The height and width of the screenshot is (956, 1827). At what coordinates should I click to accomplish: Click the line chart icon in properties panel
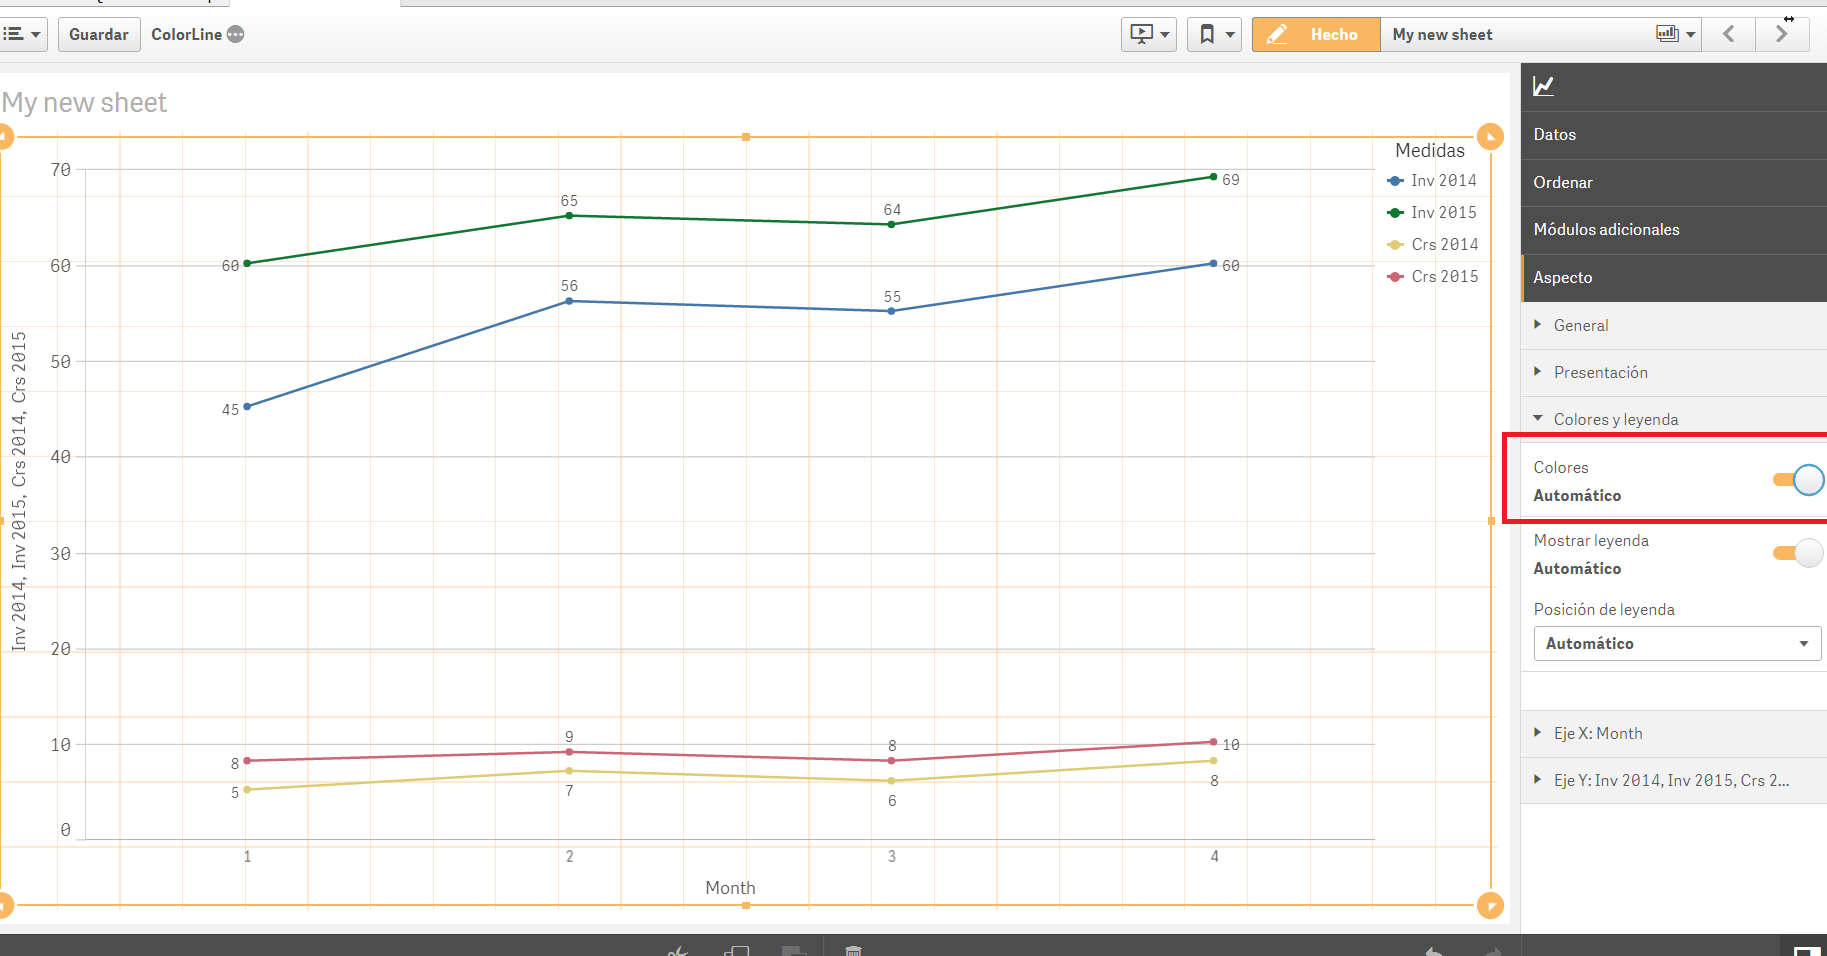[x=1543, y=87]
